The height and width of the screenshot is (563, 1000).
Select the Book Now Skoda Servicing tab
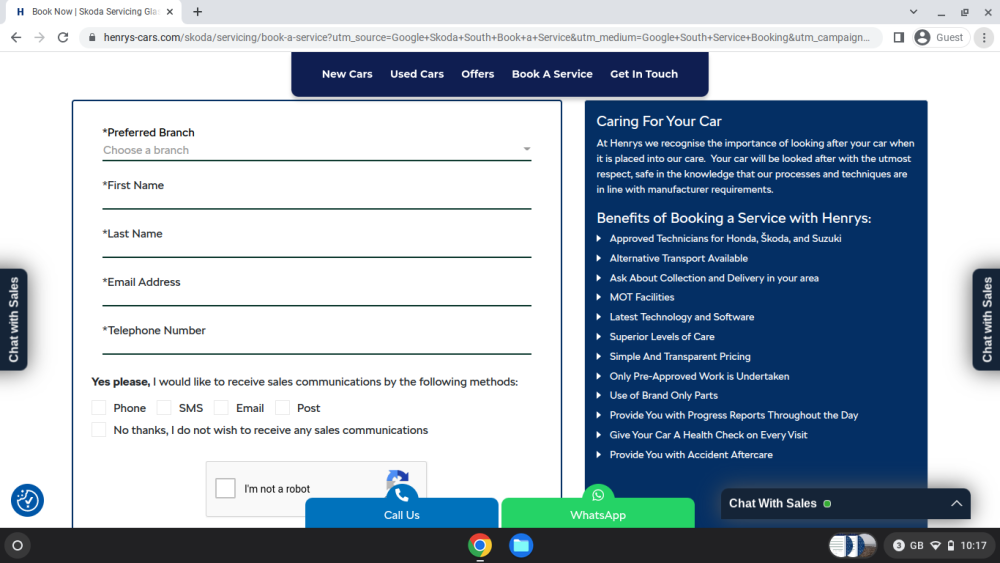(94, 11)
